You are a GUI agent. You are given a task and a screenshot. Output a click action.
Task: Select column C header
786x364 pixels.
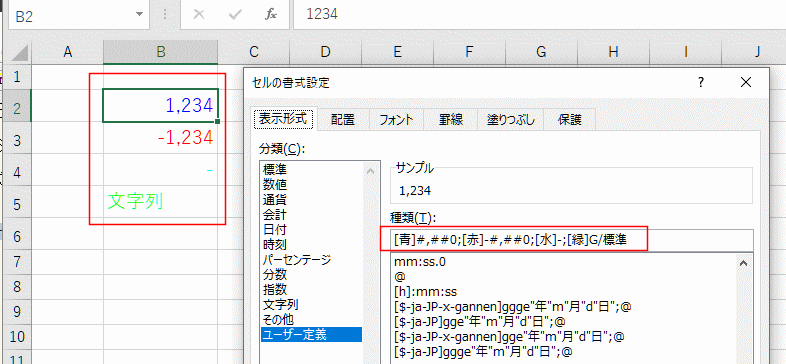coord(254,52)
